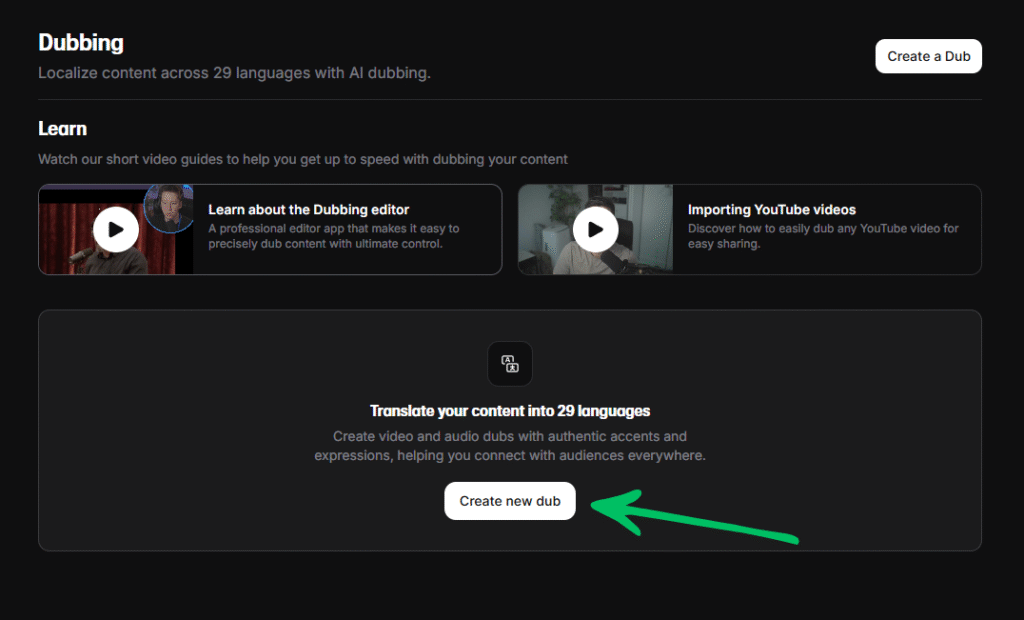Open the Importing YouTube videos title
Viewport: 1024px width, 620px height.
(771, 210)
